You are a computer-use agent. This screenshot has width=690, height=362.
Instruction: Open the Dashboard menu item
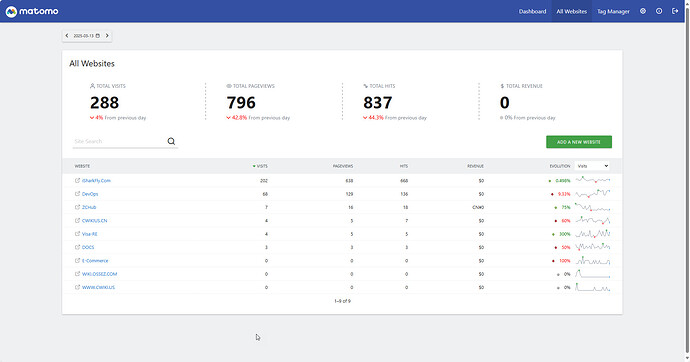532,11
